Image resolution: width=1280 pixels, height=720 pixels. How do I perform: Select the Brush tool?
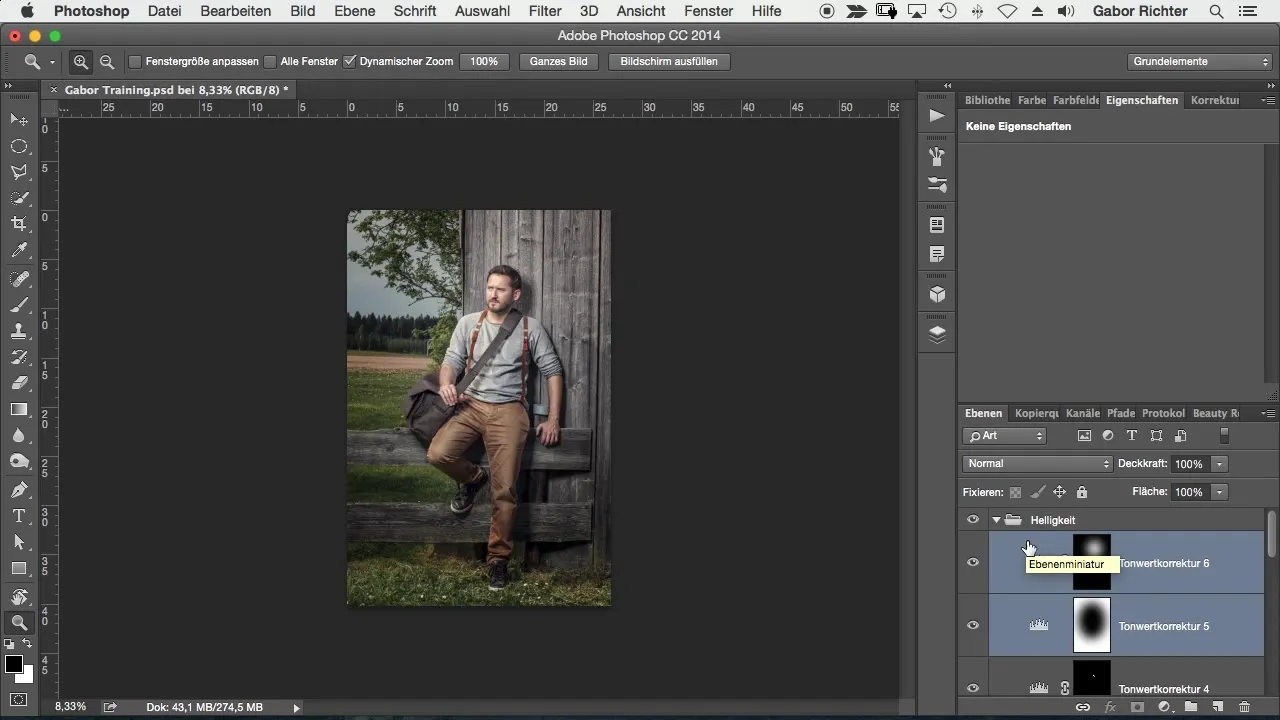[x=19, y=305]
